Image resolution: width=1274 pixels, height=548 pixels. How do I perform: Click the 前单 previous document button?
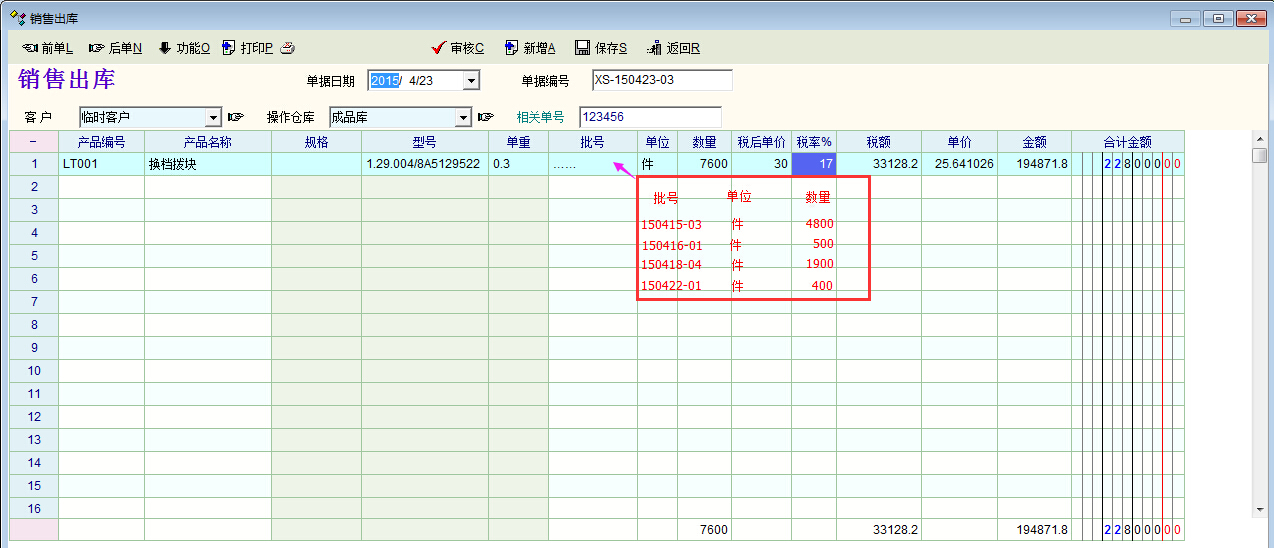47,48
